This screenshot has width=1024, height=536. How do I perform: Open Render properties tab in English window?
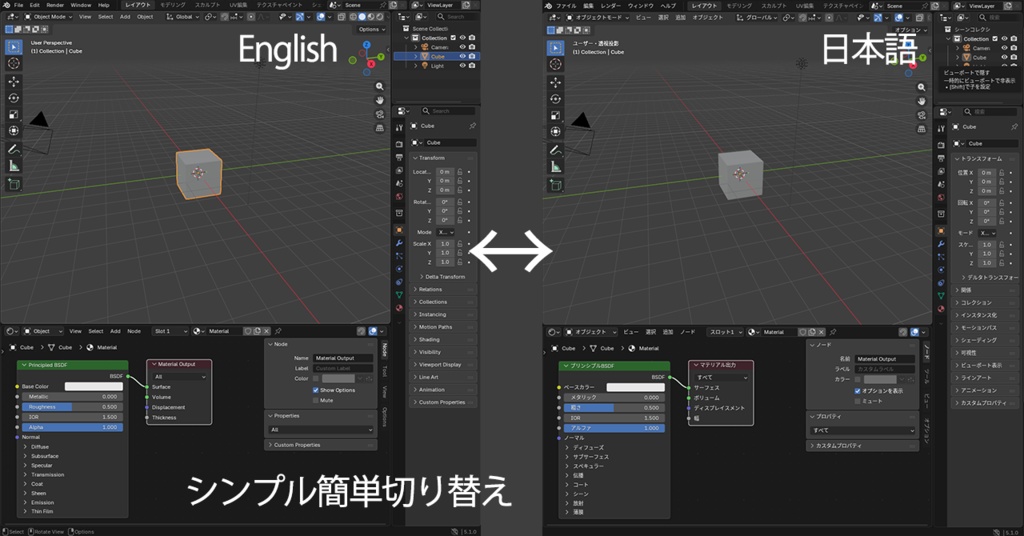point(399,144)
